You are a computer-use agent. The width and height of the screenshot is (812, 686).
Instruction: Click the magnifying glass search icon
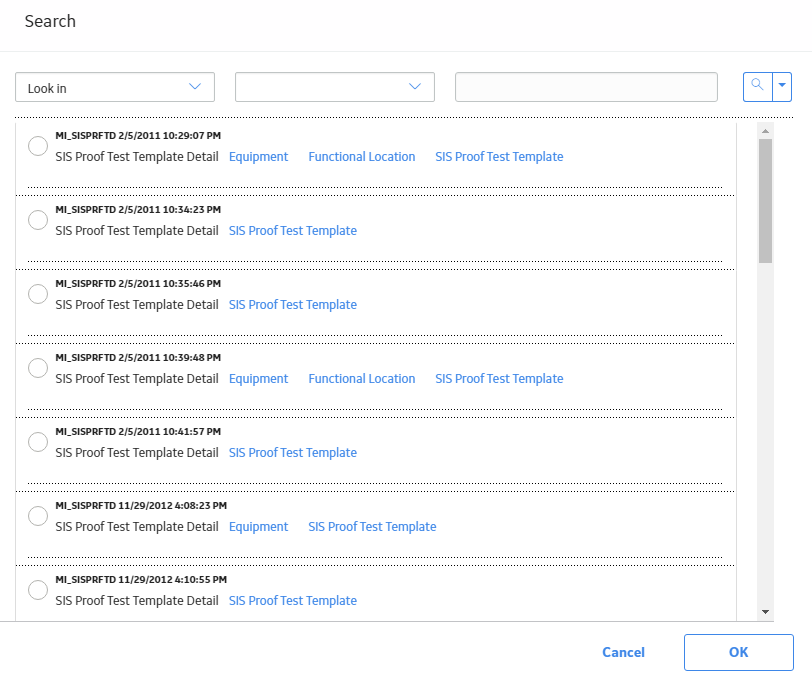pos(757,86)
